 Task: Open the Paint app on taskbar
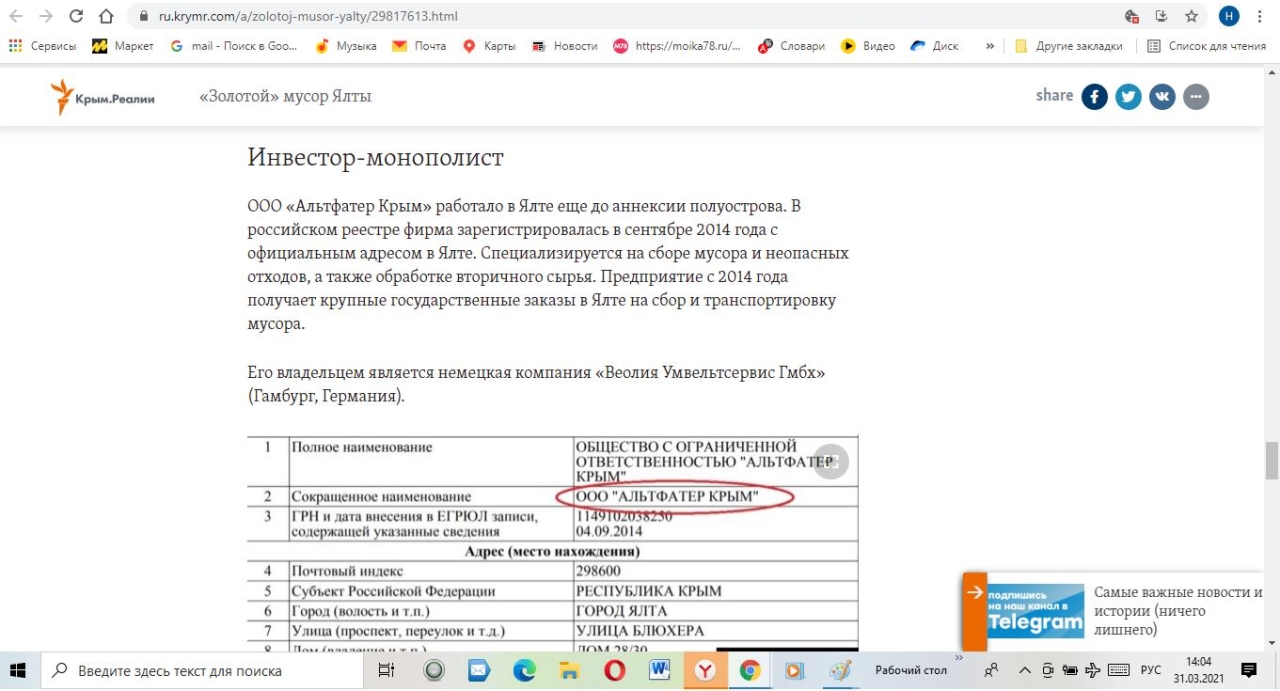pyautogui.click(x=840, y=671)
